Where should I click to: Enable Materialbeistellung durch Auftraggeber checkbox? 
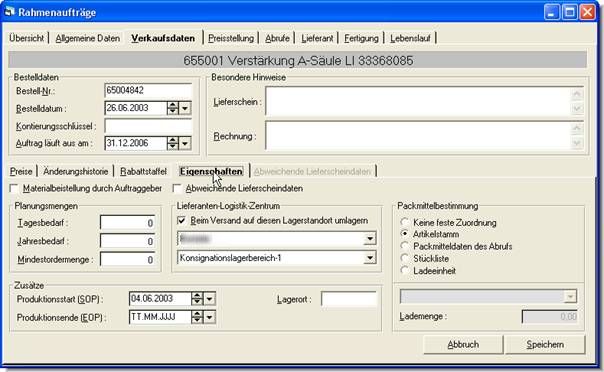14,188
